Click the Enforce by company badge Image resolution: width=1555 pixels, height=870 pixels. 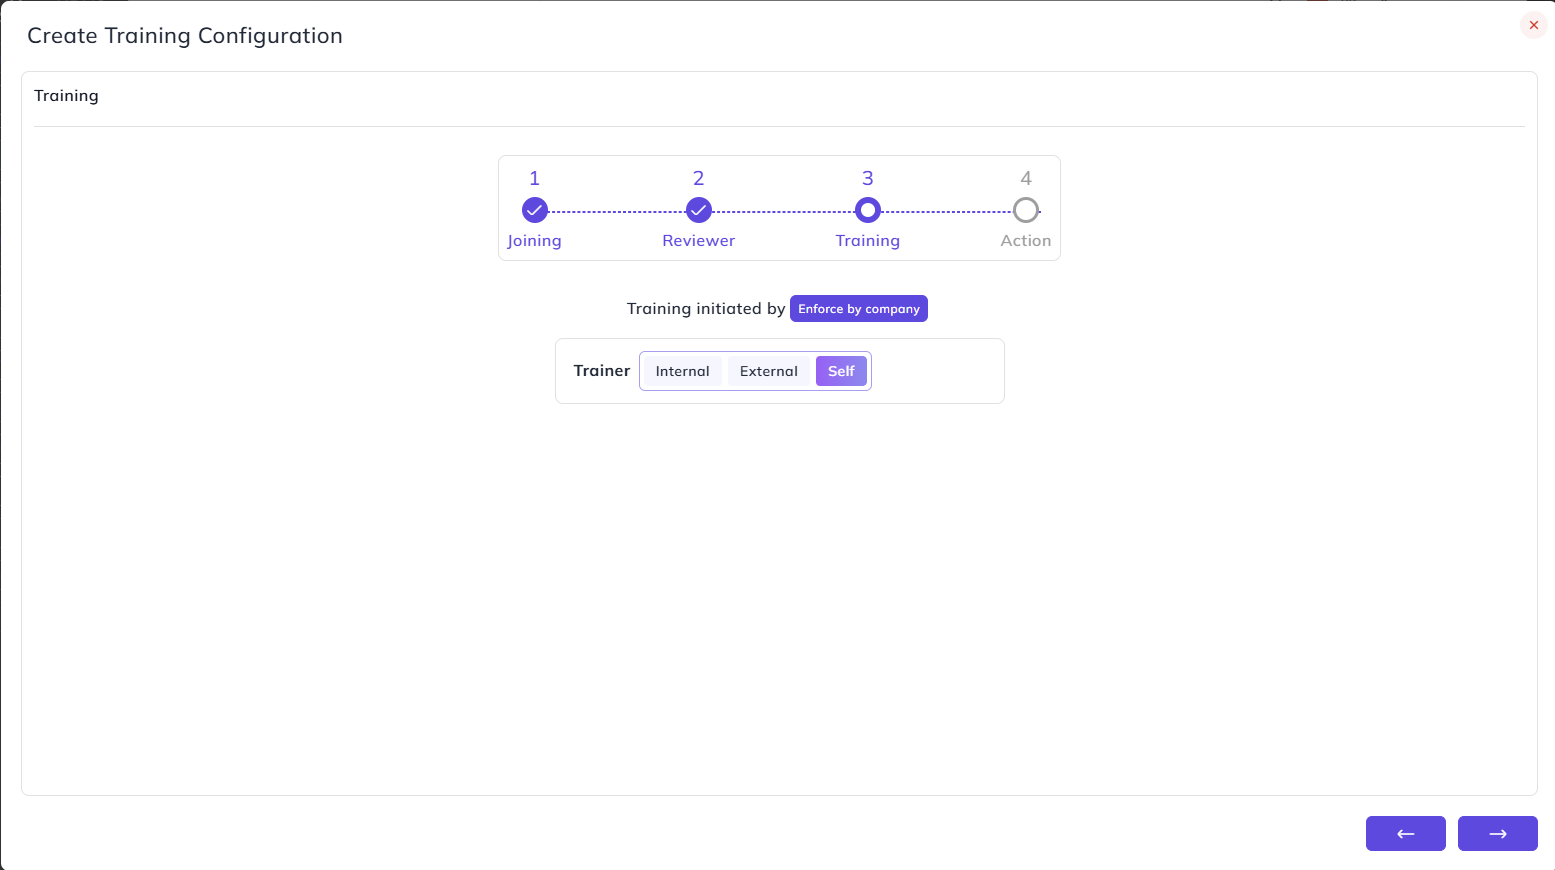click(859, 309)
